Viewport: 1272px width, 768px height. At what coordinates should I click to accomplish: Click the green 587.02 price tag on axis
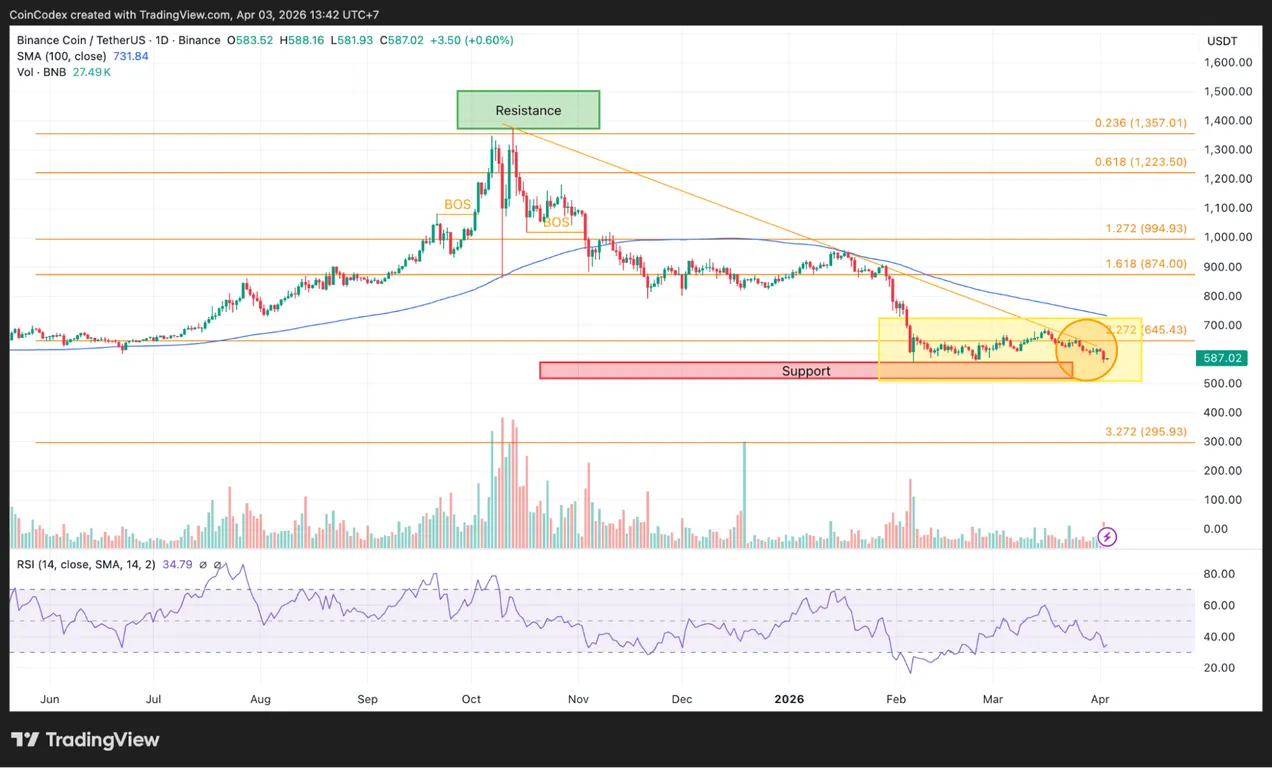click(x=1221, y=357)
